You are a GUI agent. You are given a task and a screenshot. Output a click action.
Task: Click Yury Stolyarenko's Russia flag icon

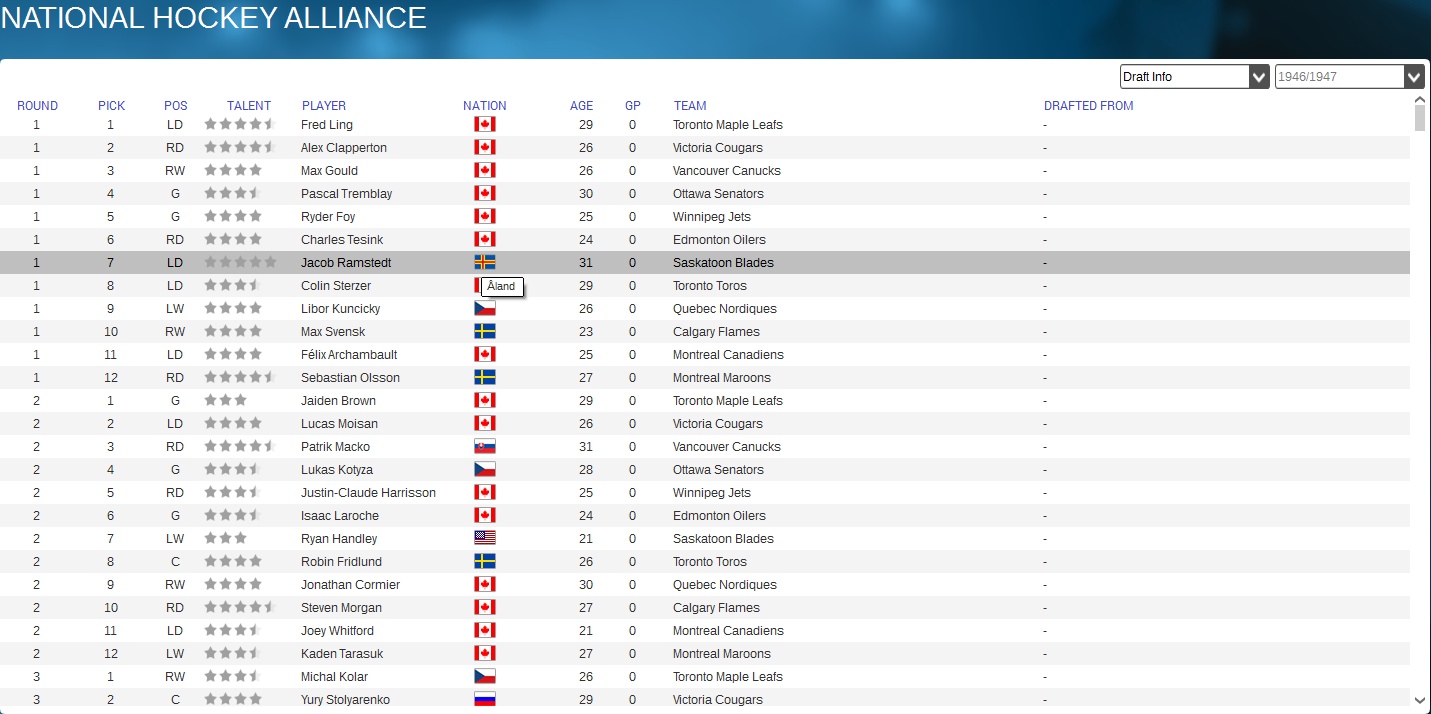coord(485,700)
